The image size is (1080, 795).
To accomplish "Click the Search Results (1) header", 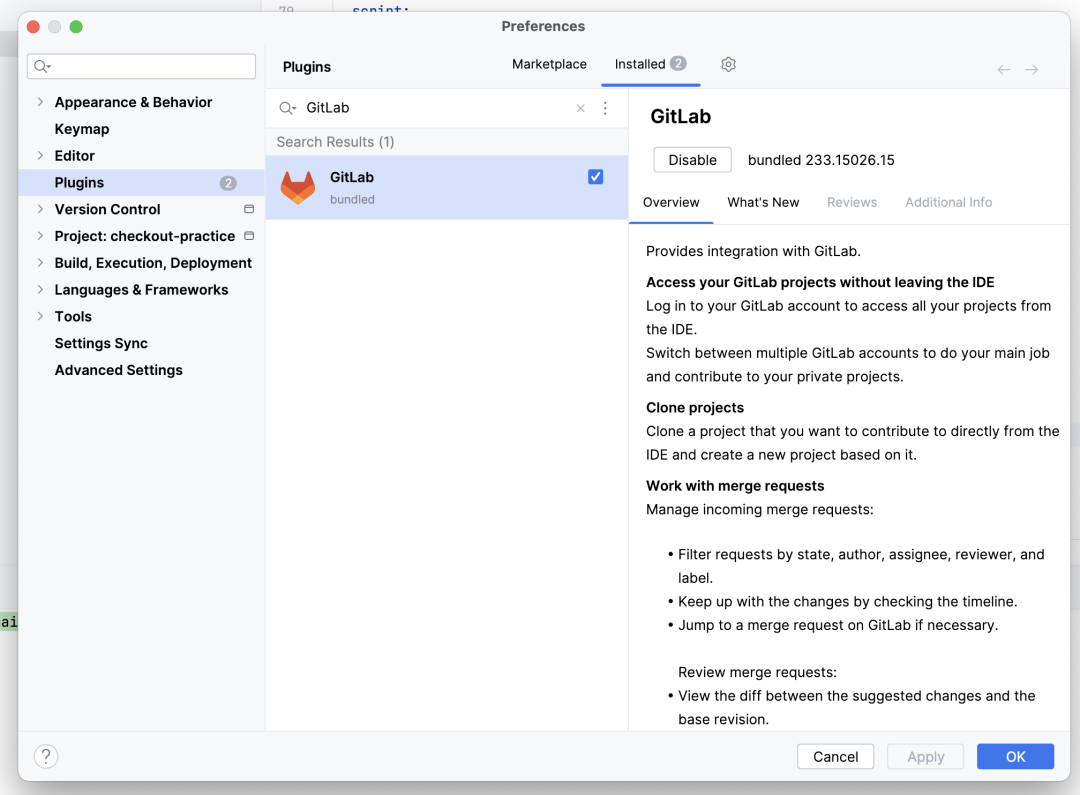I will pos(335,142).
